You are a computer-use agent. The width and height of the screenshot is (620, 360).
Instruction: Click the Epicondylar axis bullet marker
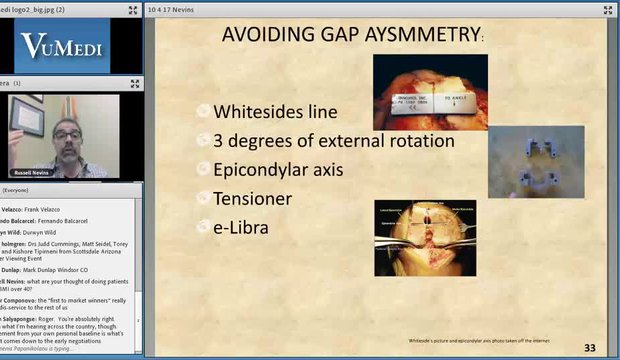[203, 169]
